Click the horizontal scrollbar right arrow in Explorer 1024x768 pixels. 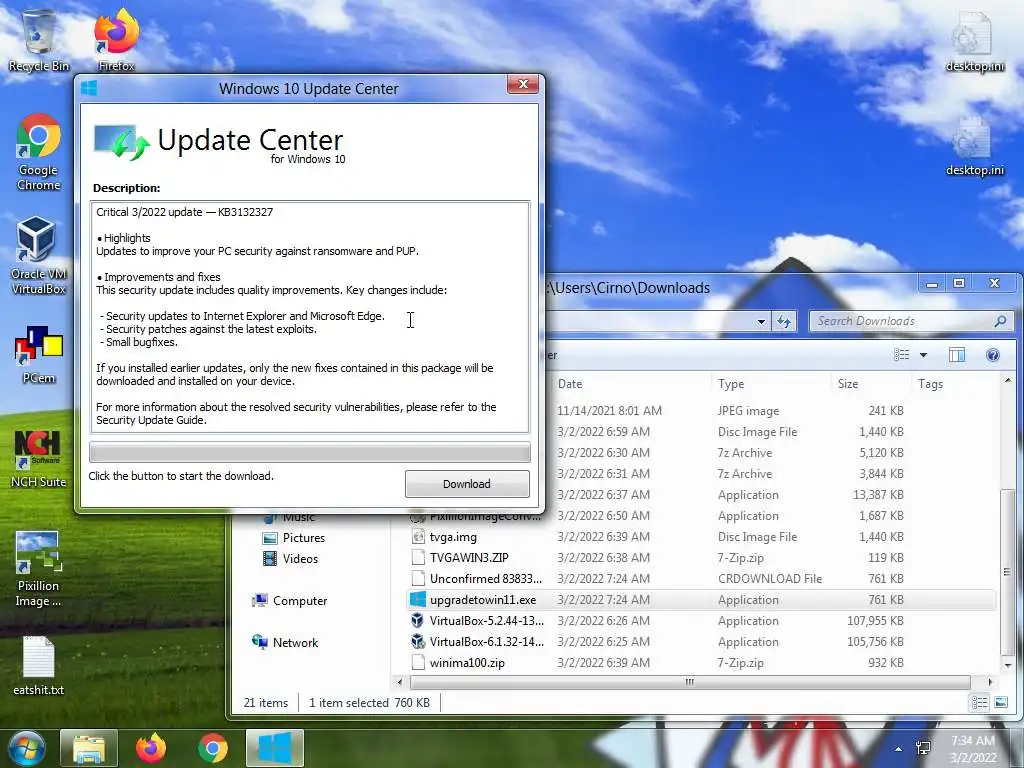990,682
